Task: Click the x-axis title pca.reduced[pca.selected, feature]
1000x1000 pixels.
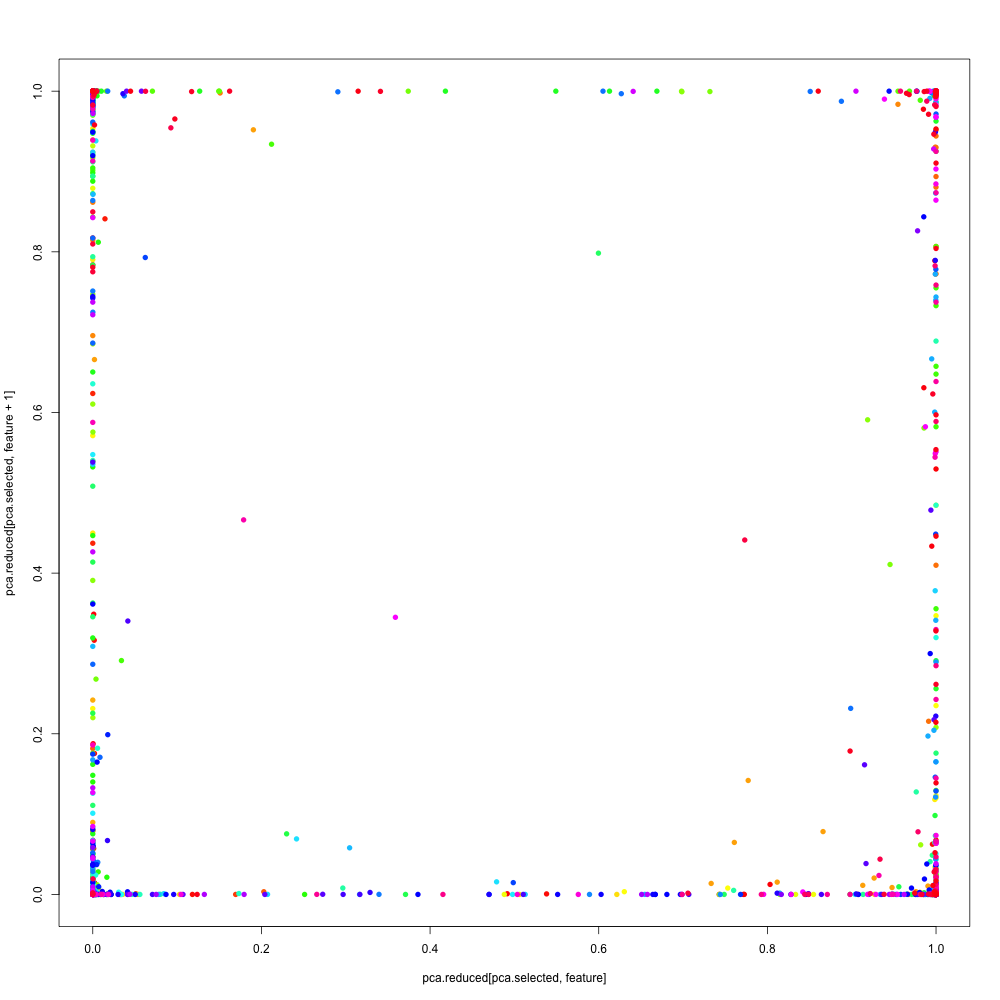Action: pyautogui.click(x=514, y=978)
